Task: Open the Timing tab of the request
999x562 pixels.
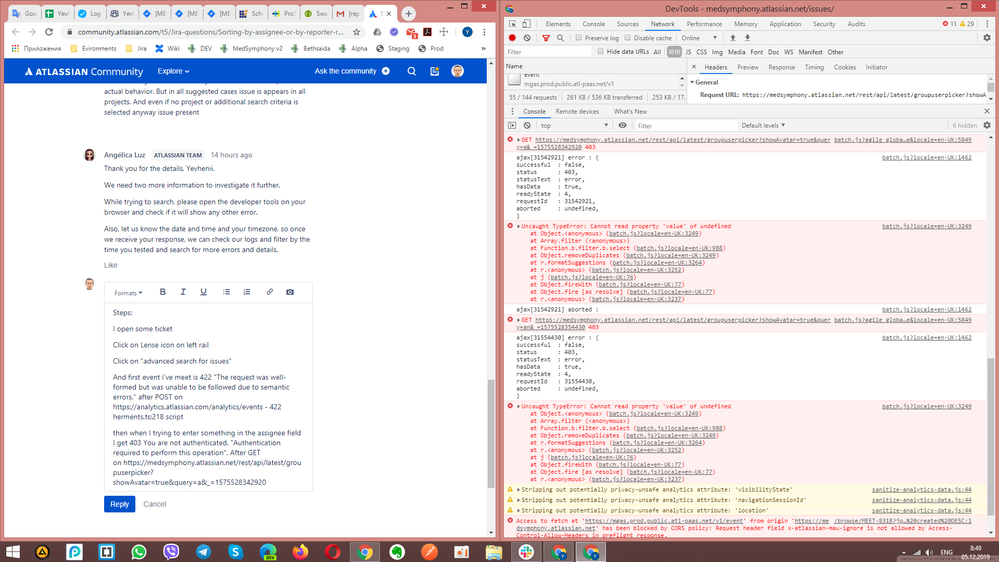Action: point(814,67)
